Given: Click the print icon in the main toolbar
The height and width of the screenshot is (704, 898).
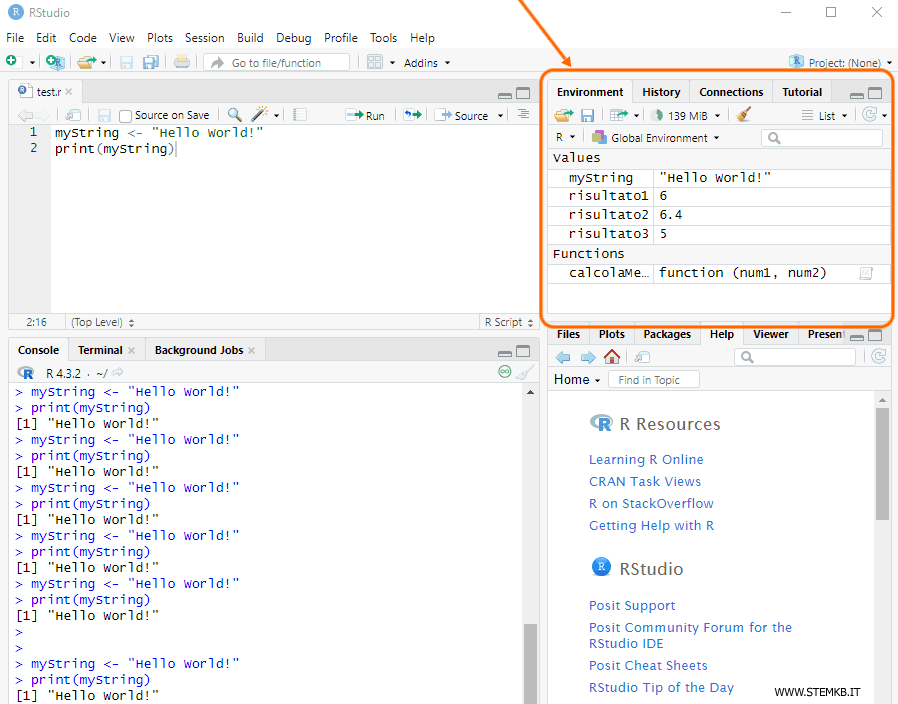Looking at the screenshot, I should coord(180,61).
